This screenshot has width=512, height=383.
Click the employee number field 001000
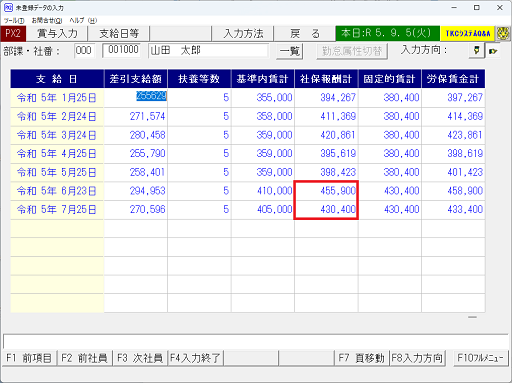point(122,50)
